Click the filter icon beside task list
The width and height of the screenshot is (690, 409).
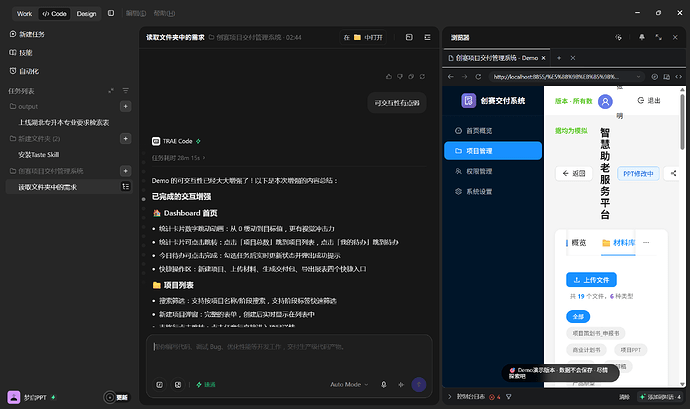[x=125, y=91]
